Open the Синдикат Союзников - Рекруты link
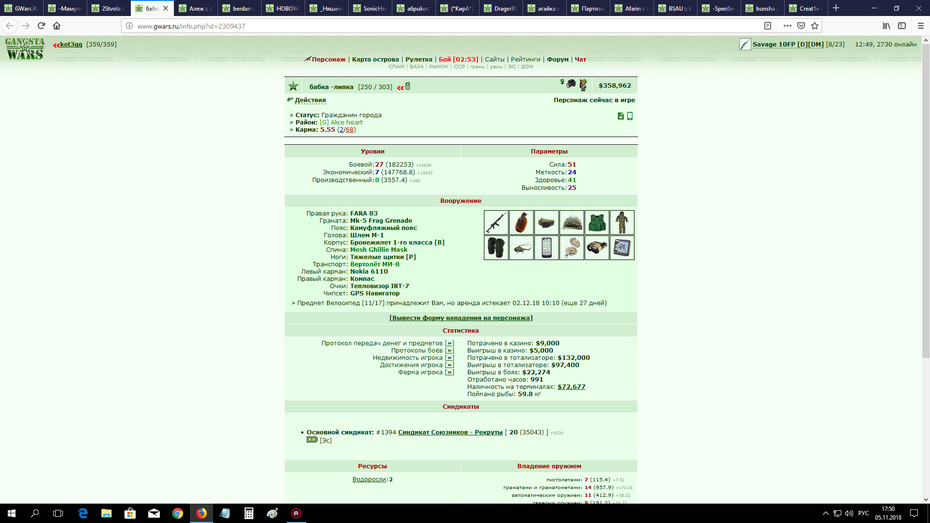 tap(450, 432)
